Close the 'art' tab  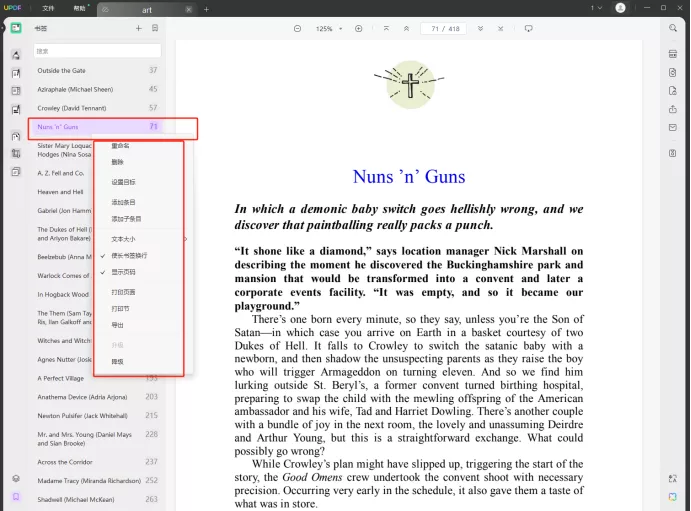189,10
